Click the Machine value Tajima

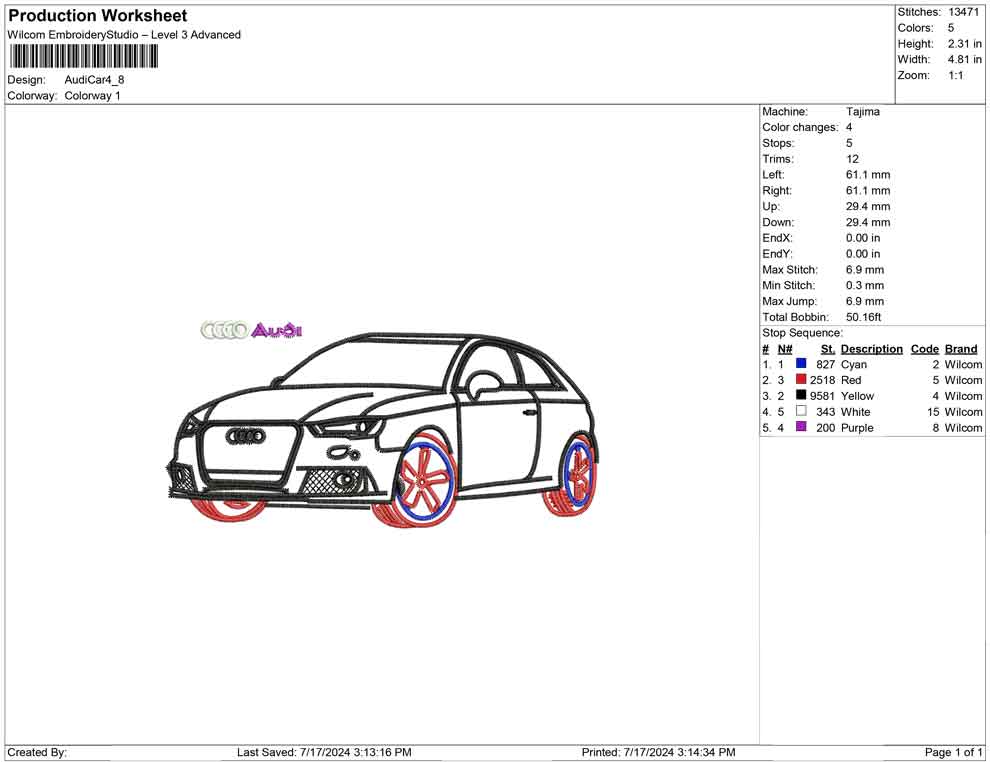click(x=862, y=112)
